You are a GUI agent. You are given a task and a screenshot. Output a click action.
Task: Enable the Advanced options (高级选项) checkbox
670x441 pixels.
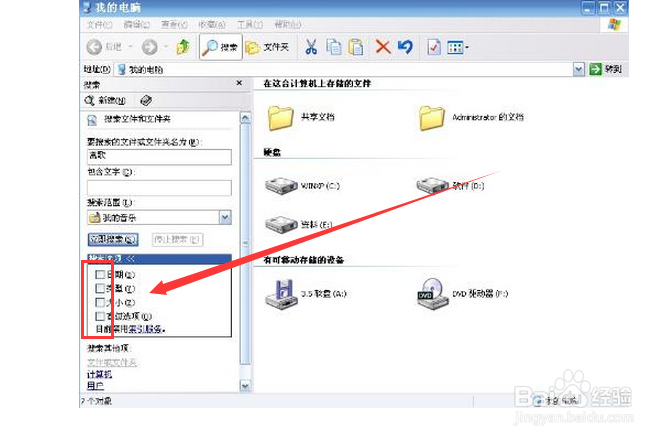click(x=100, y=316)
